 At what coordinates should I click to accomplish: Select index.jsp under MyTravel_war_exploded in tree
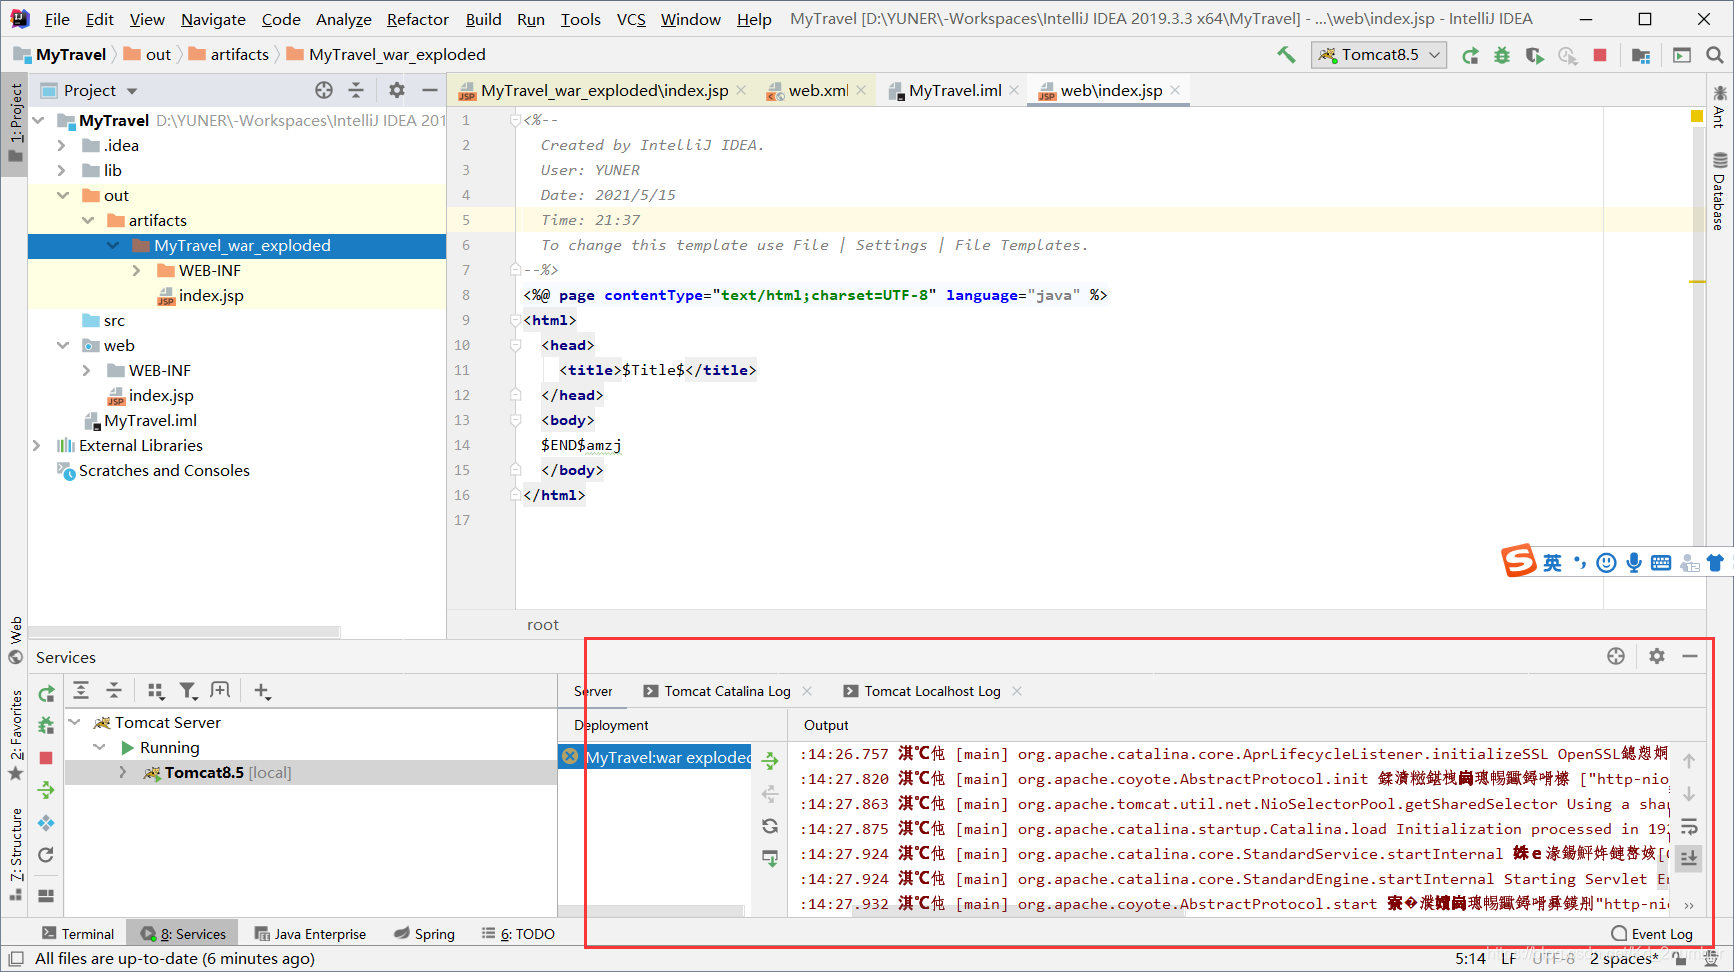pos(200,296)
